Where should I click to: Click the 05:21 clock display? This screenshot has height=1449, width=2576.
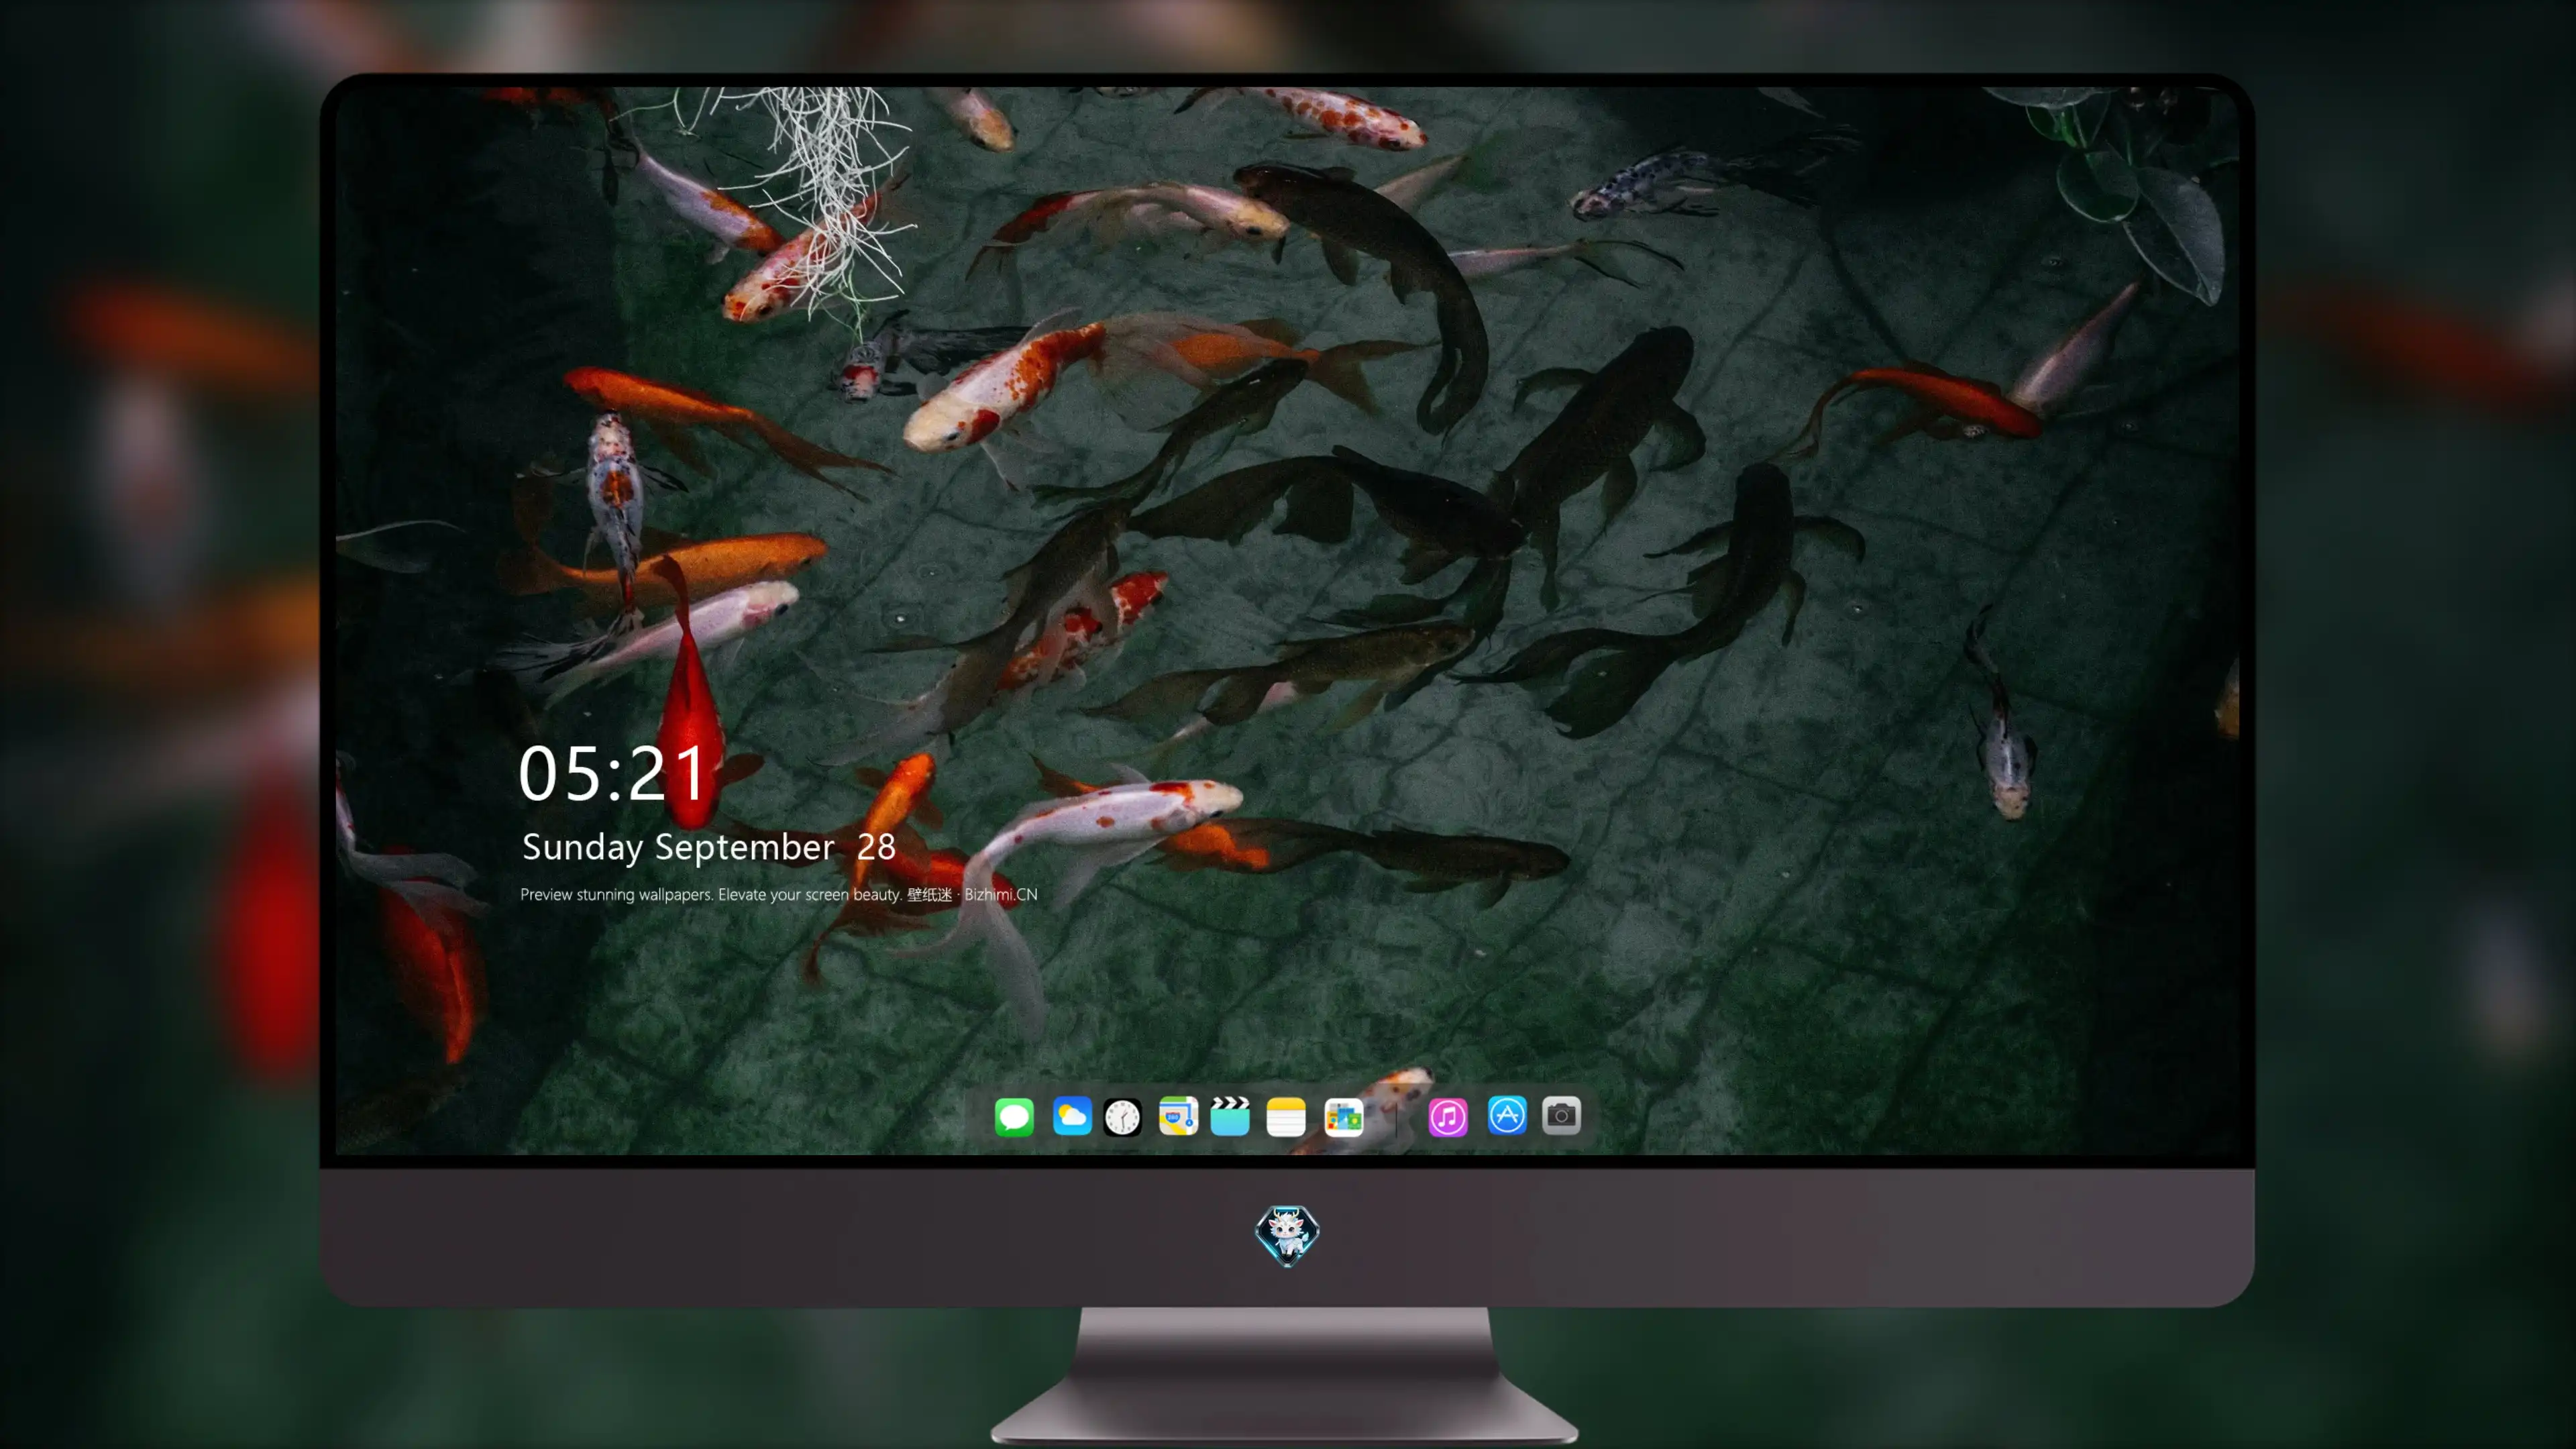point(612,773)
